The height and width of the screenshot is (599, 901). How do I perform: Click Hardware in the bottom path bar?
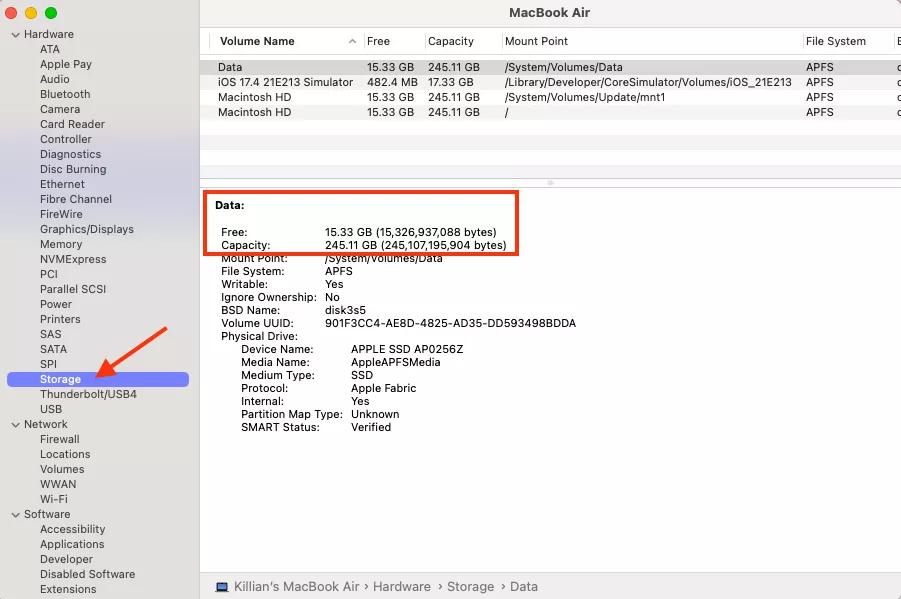(401, 587)
